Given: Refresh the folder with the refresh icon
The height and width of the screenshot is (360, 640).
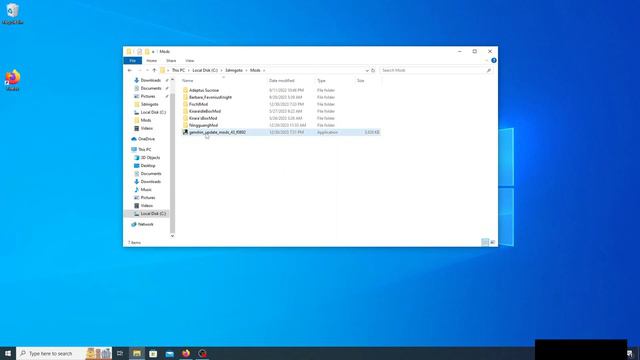Looking at the screenshot, I should tap(373, 70).
